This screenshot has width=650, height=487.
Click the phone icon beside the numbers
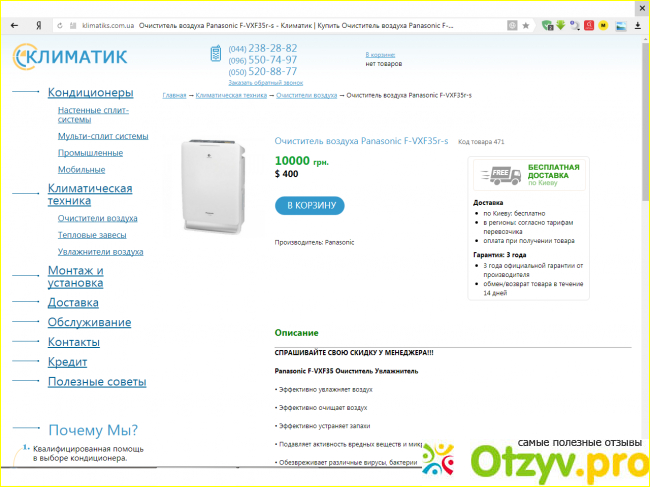pyautogui.click(x=216, y=53)
